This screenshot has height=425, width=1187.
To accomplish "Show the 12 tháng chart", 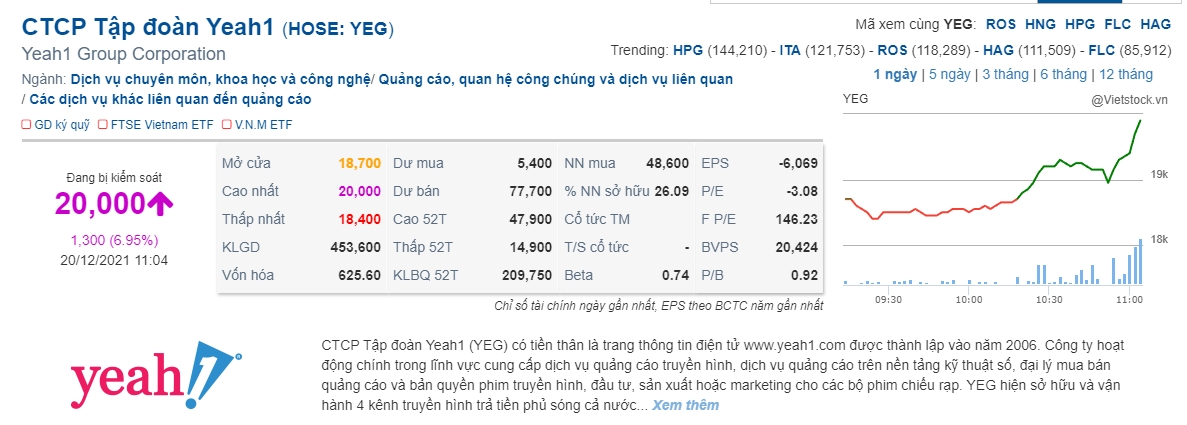I will tap(1126, 74).
